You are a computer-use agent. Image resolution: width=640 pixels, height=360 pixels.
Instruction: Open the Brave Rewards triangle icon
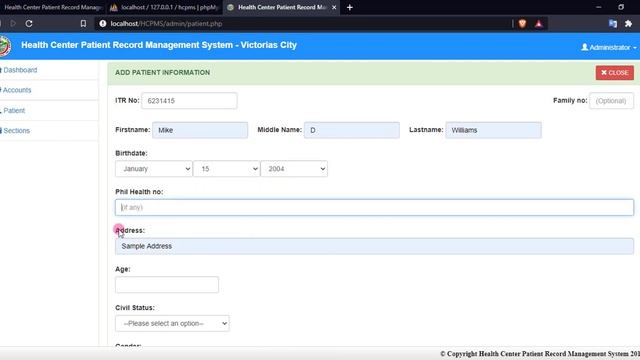pos(539,24)
